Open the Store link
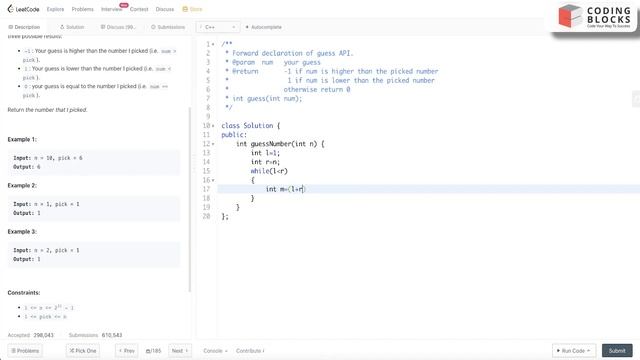 coord(192,9)
